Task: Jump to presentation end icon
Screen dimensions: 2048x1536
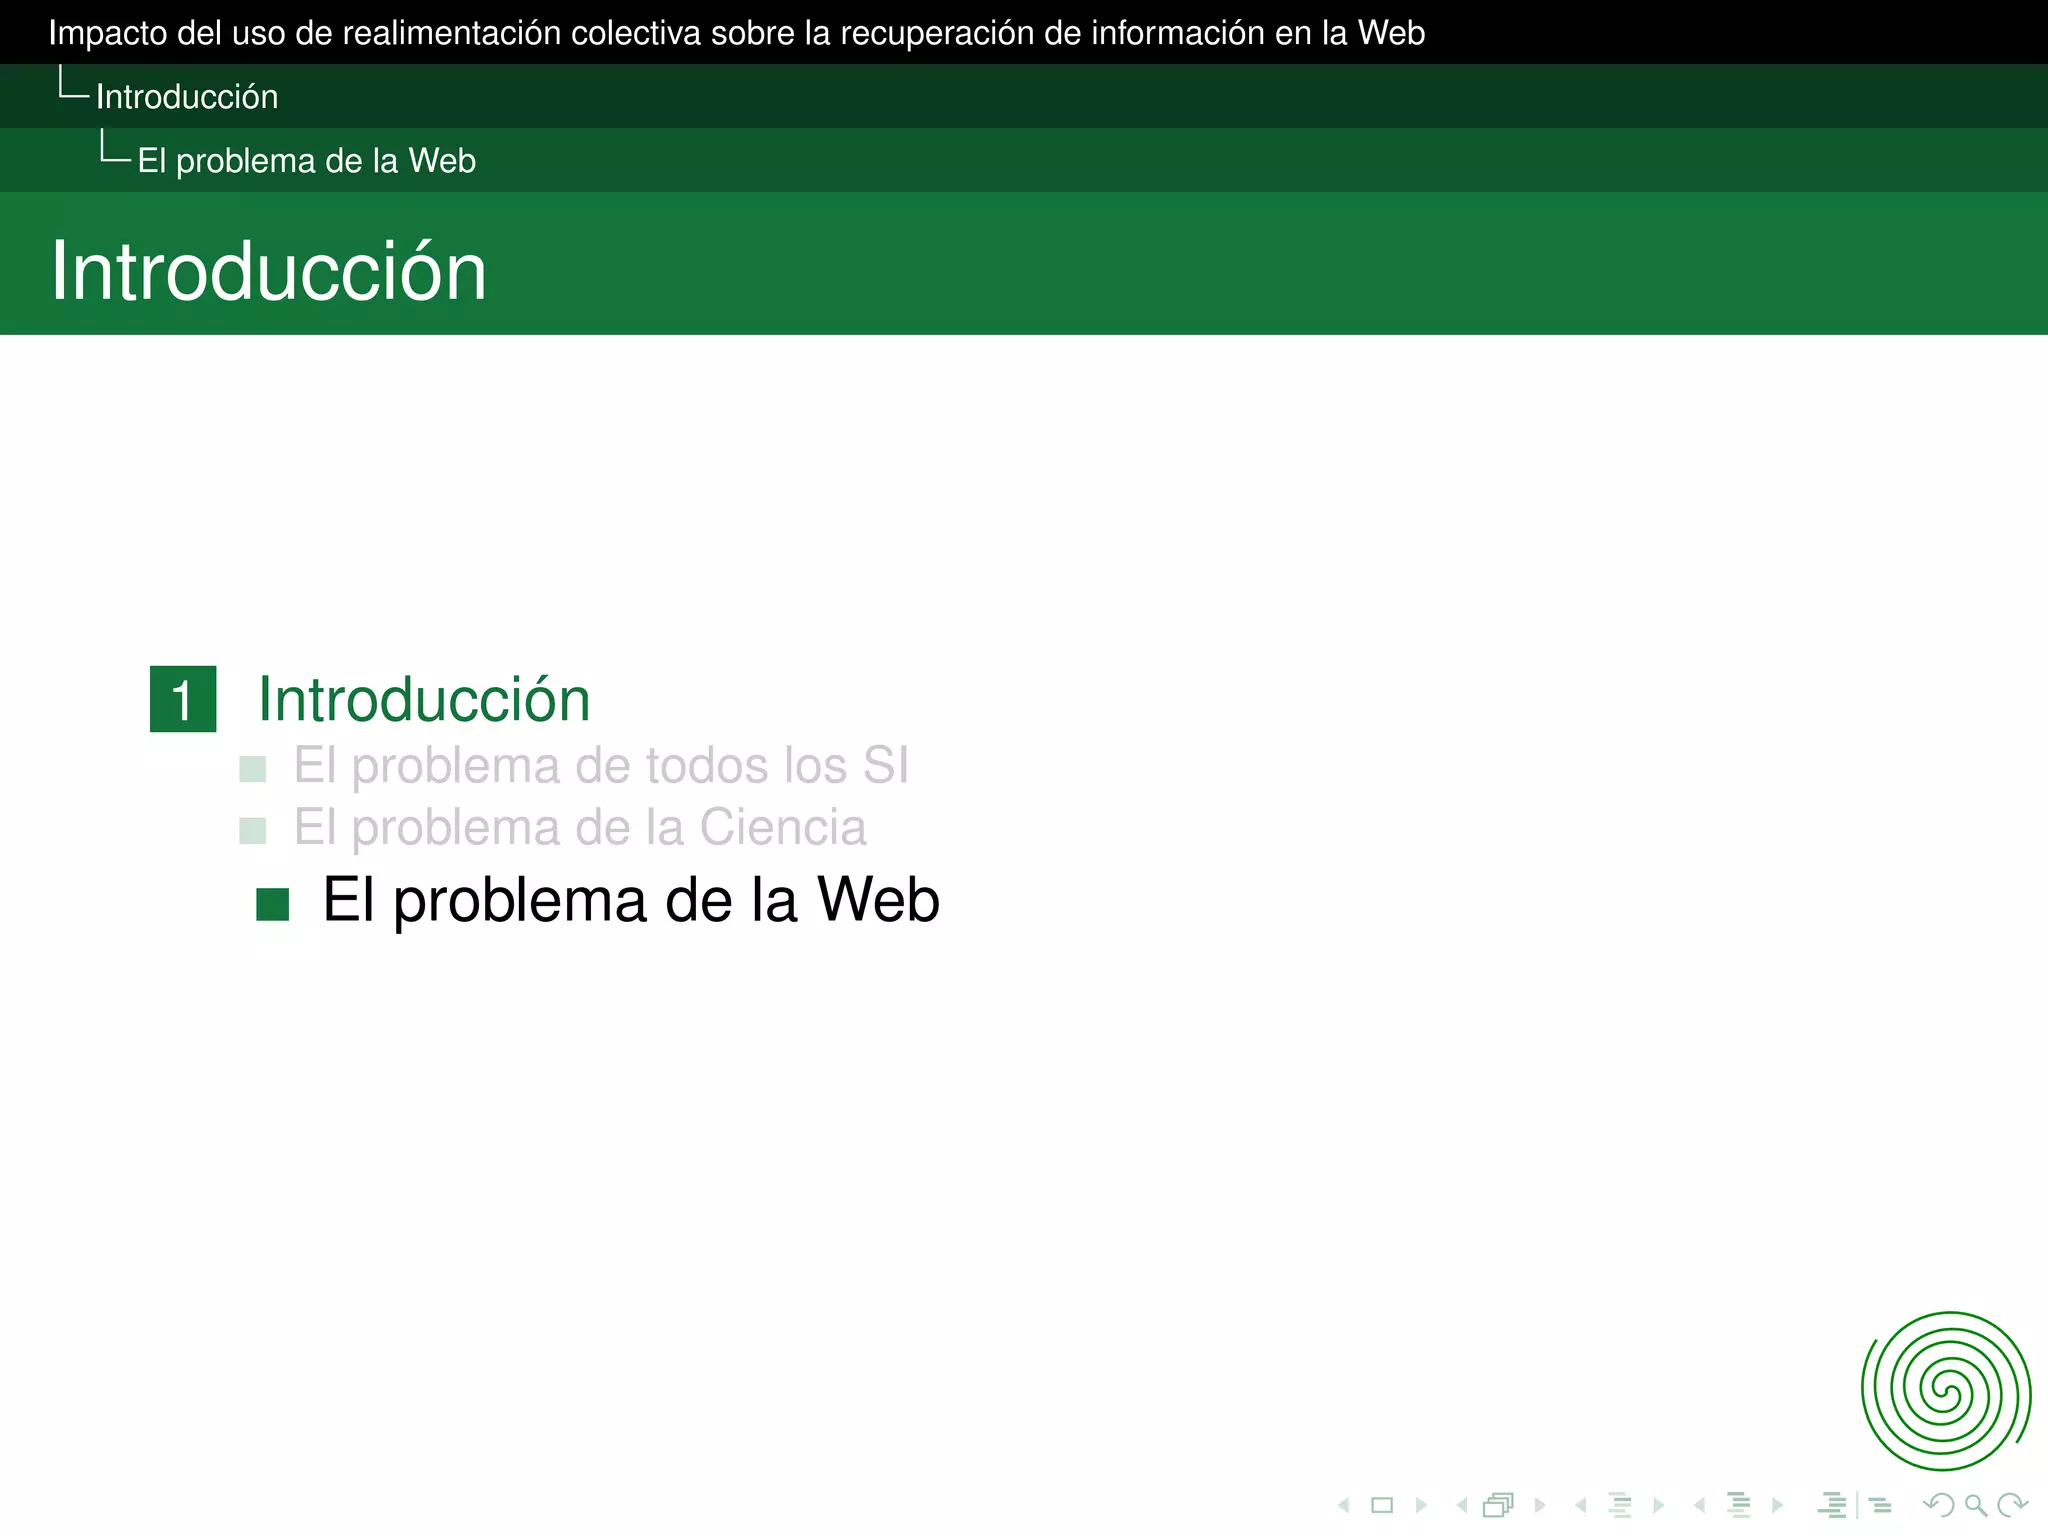Action: [x=1880, y=1505]
